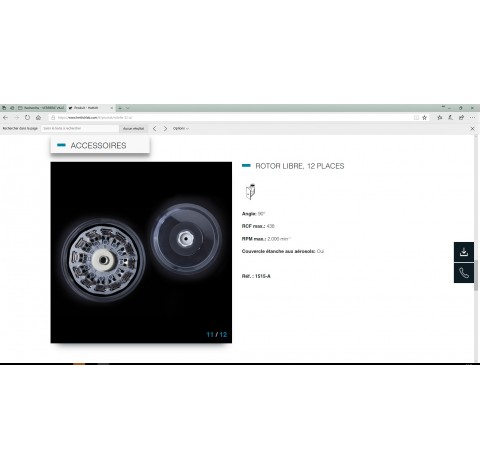Open the browser home page
This screenshot has width=480, height=468.
click(x=38, y=118)
